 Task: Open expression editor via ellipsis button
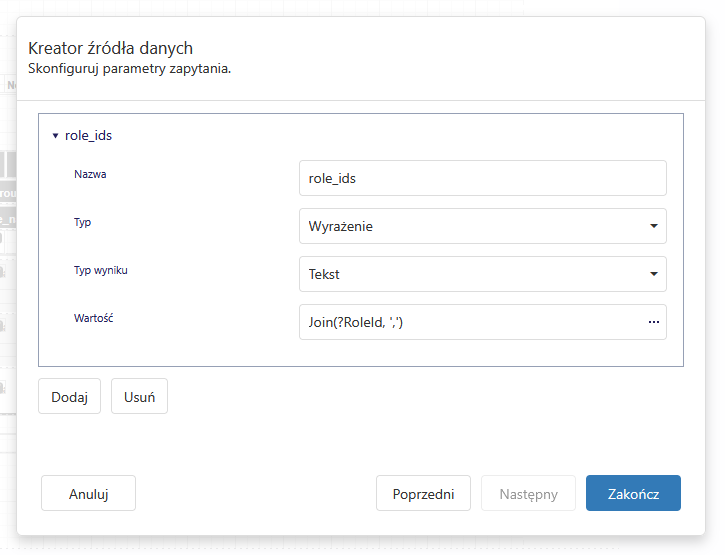(x=654, y=322)
